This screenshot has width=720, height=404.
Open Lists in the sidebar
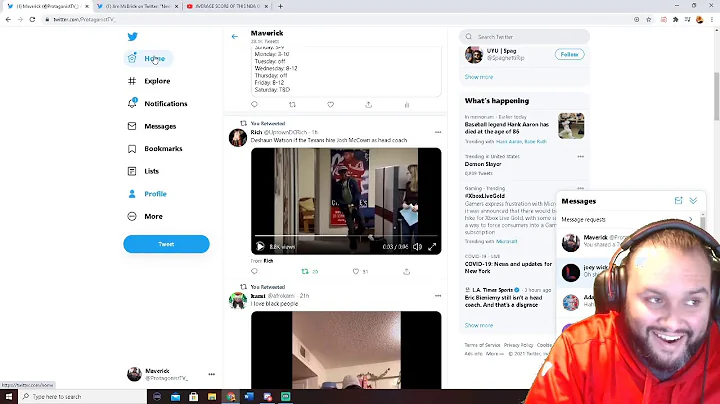coord(143,171)
